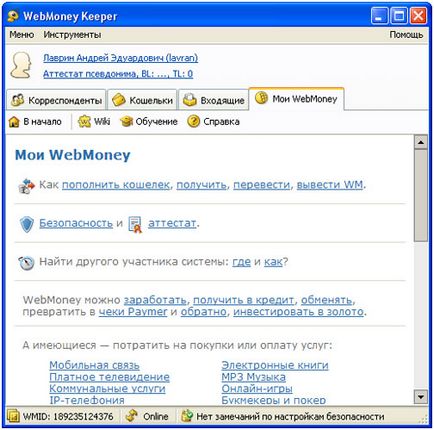The height and width of the screenshot is (430, 434).
Task: Switch to the Кошельки tab
Action: (142, 100)
